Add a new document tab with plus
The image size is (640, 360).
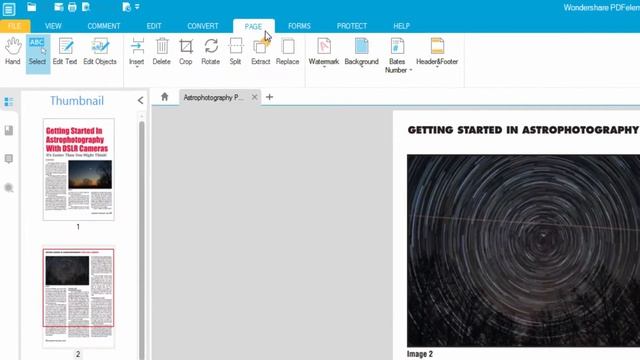(x=269, y=97)
